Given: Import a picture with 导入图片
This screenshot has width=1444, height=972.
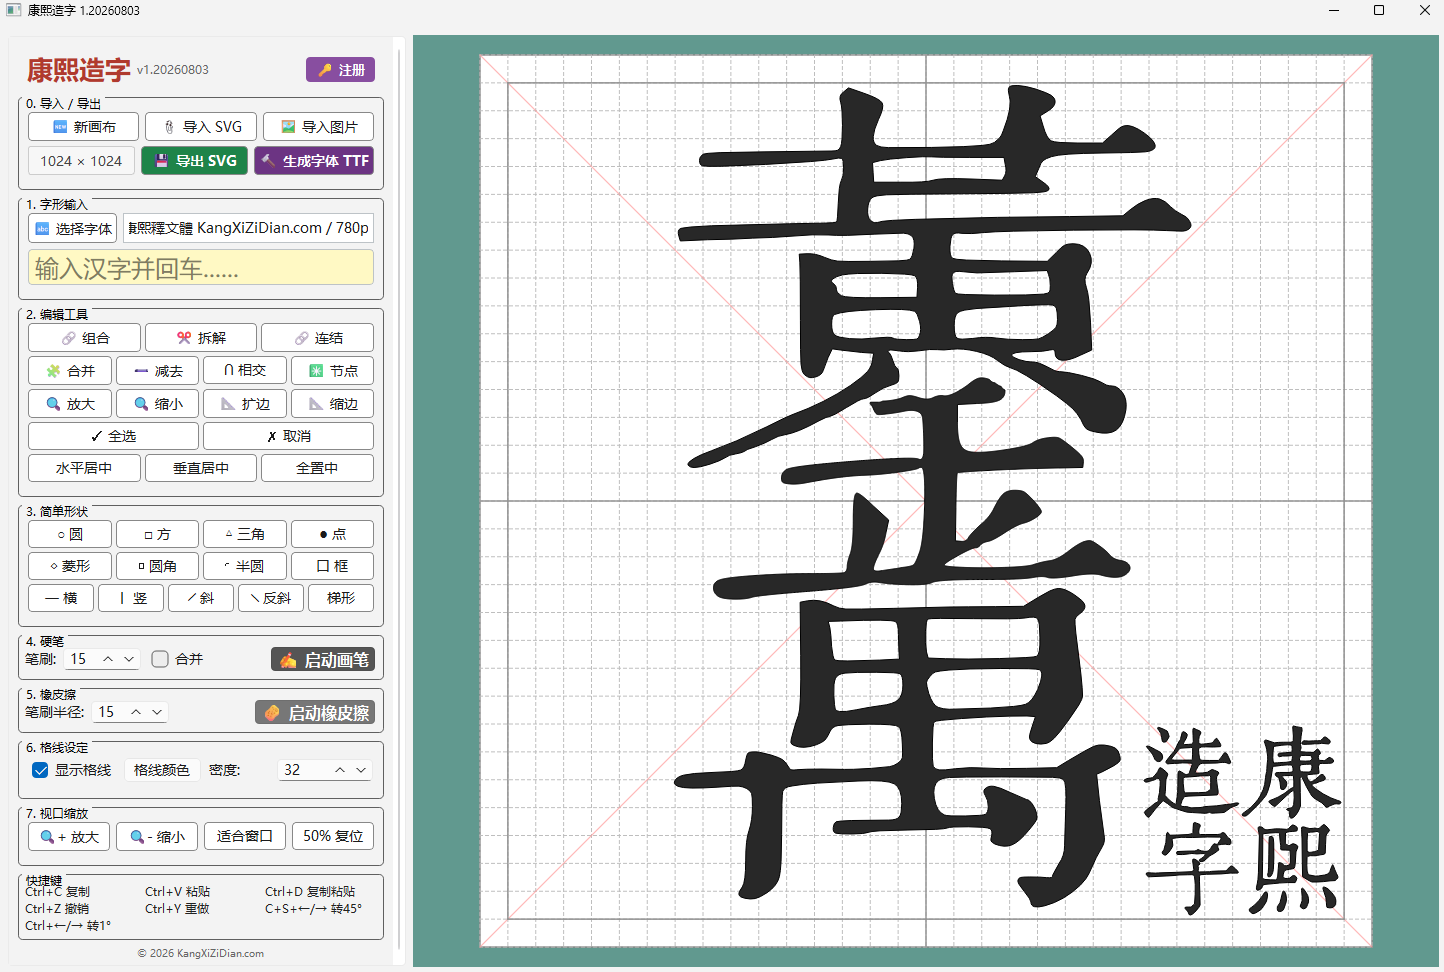Looking at the screenshot, I should (318, 127).
